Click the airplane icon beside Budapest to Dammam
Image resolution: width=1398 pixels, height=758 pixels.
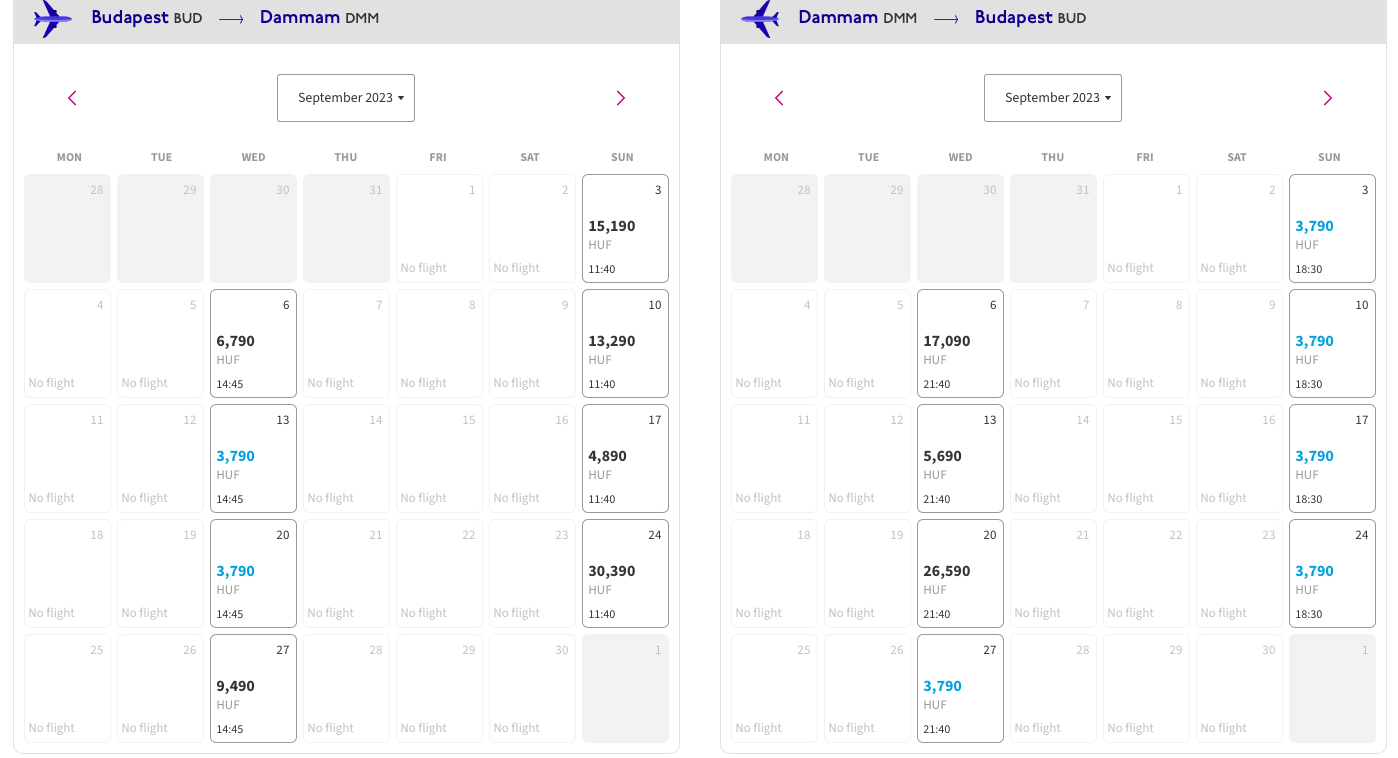[53, 18]
